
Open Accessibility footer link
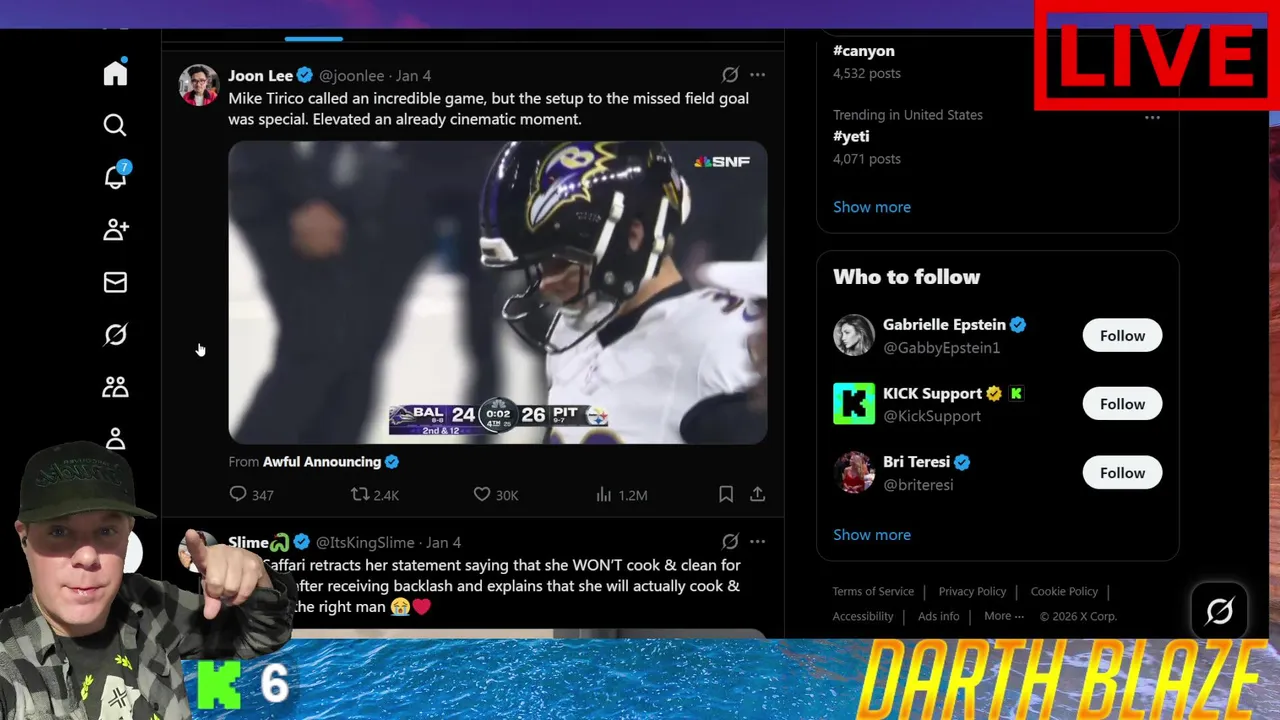(x=863, y=617)
